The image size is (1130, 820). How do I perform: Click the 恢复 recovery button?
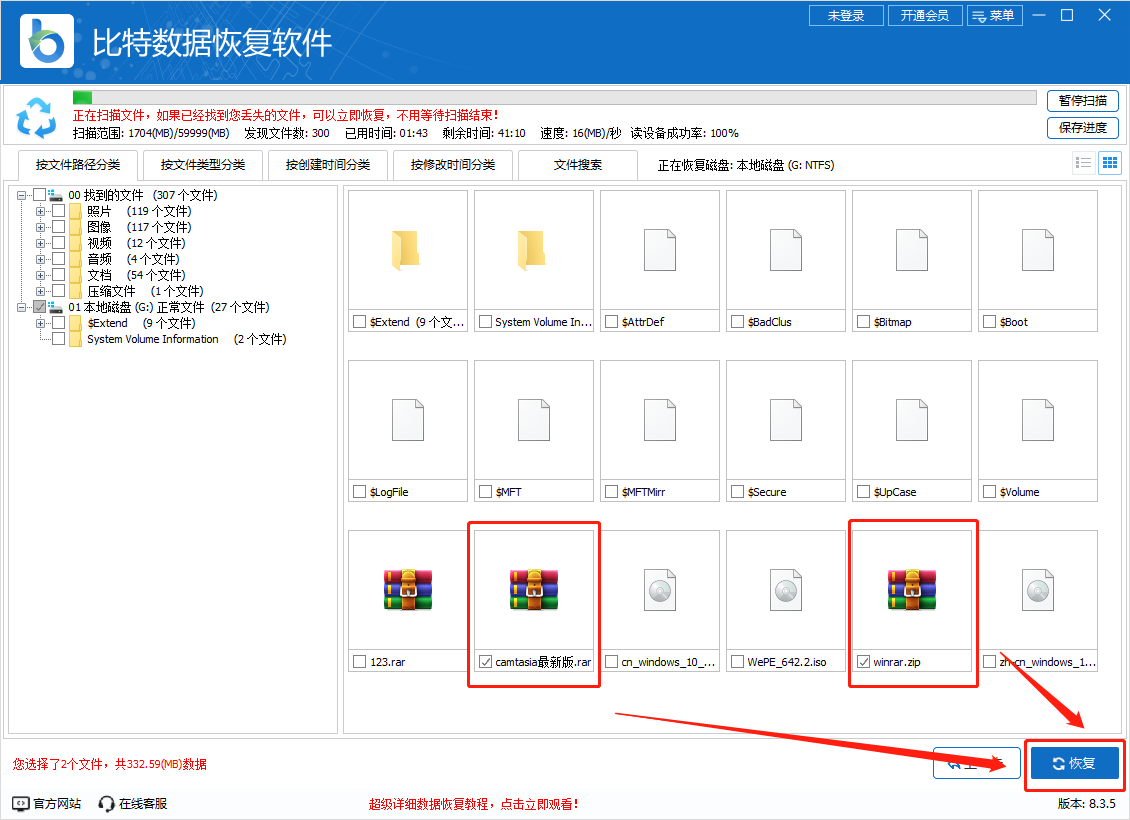(x=1074, y=763)
